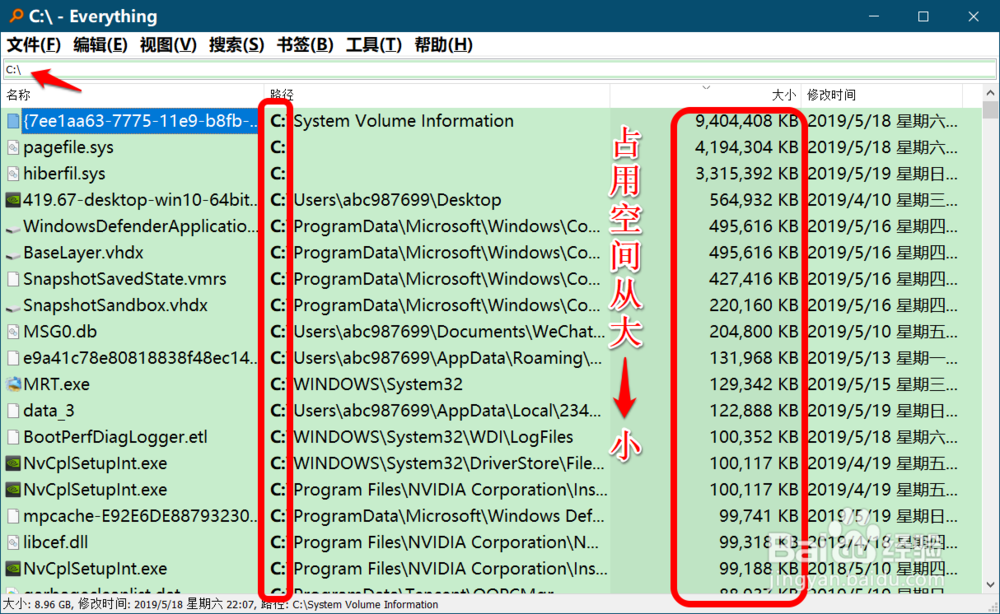Open the 工具(T) menu
Image resolution: width=1000 pixels, height=614 pixels.
pyautogui.click(x=373, y=44)
